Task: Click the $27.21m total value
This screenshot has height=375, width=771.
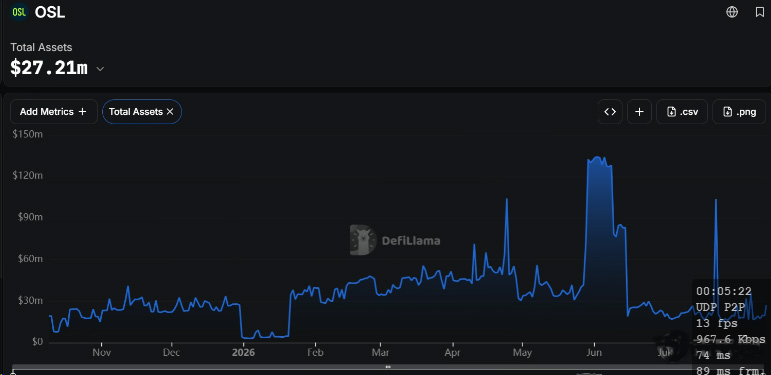Action: [x=49, y=68]
